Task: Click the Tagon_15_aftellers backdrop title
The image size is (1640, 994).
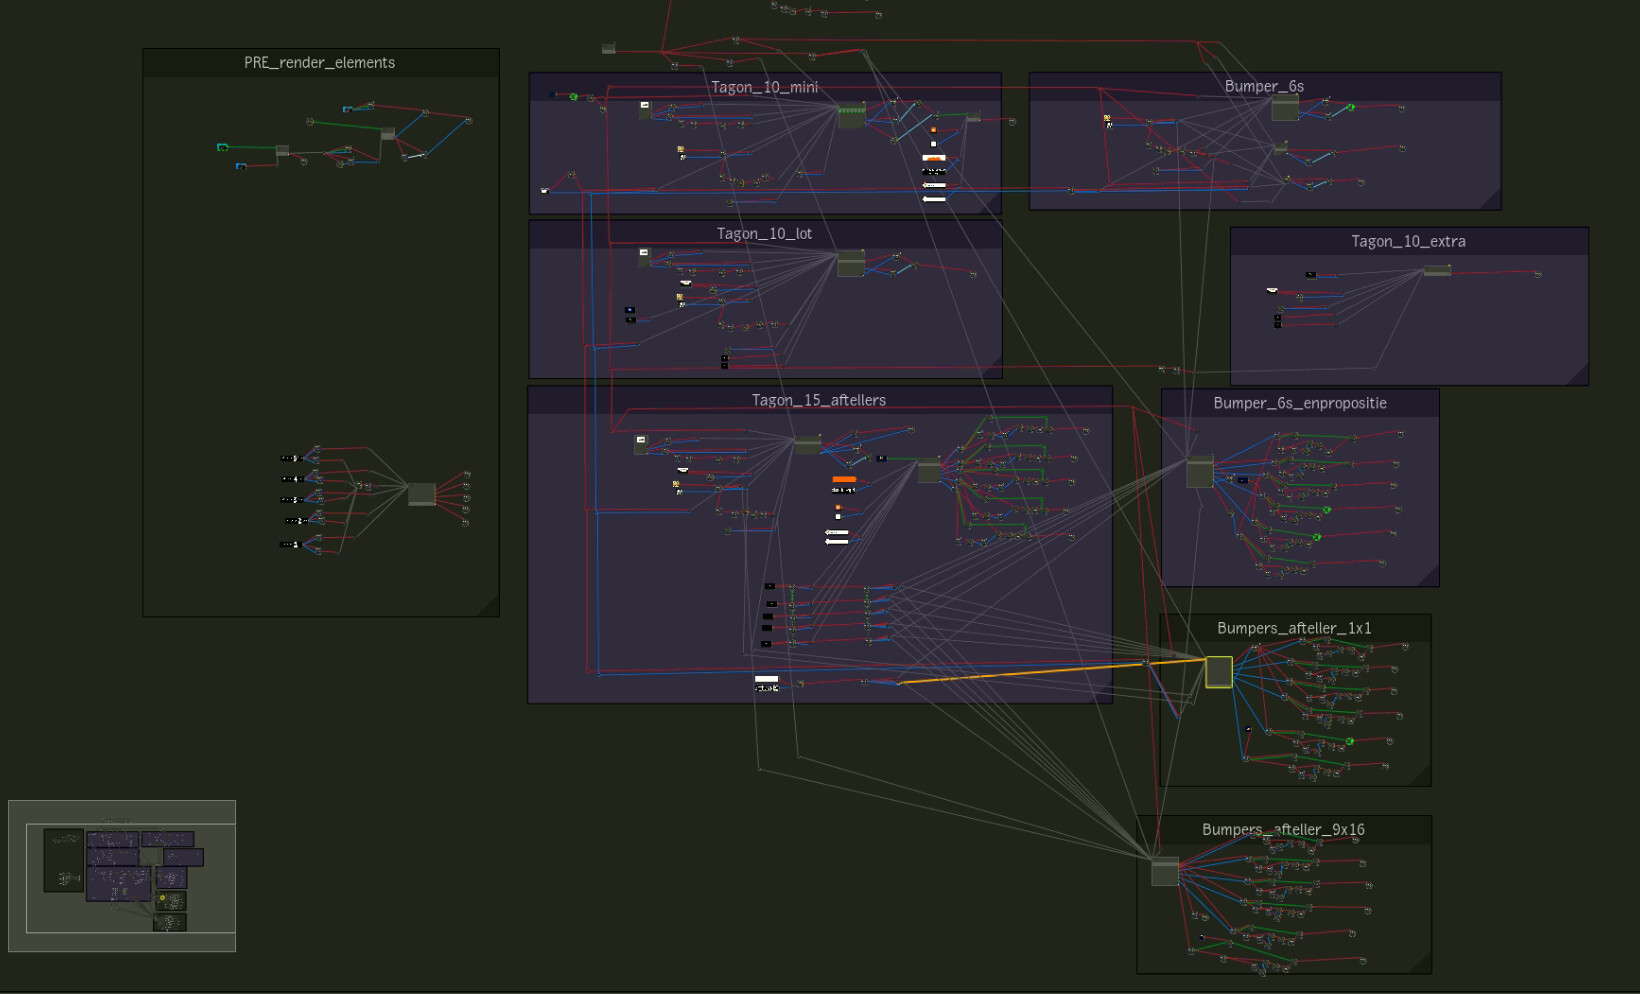Action: 819,400
